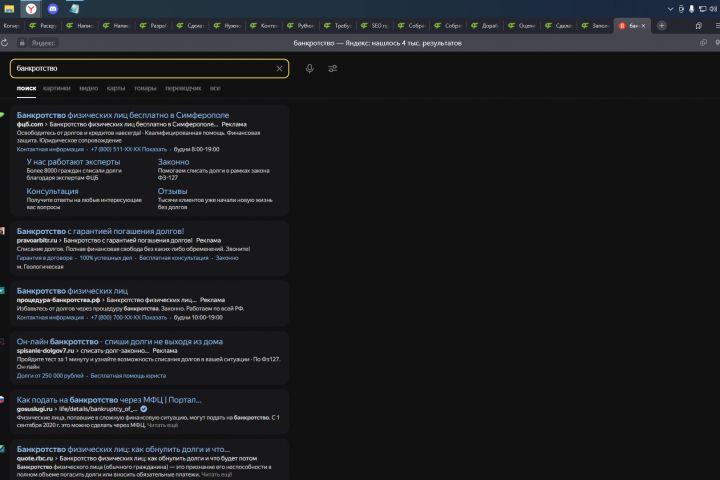720x480 pixels.
Task: Open the volume control in system tray
Action: [x=713, y=9]
